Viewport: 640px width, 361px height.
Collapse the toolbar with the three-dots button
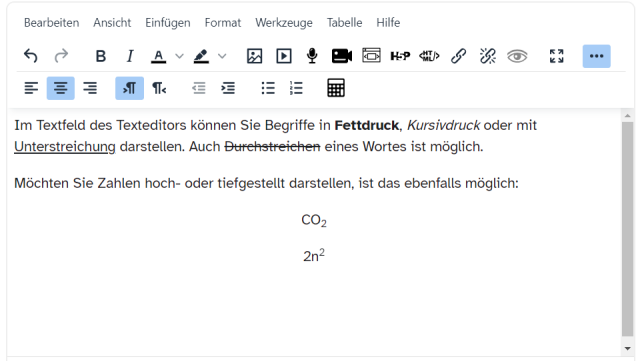pos(596,56)
